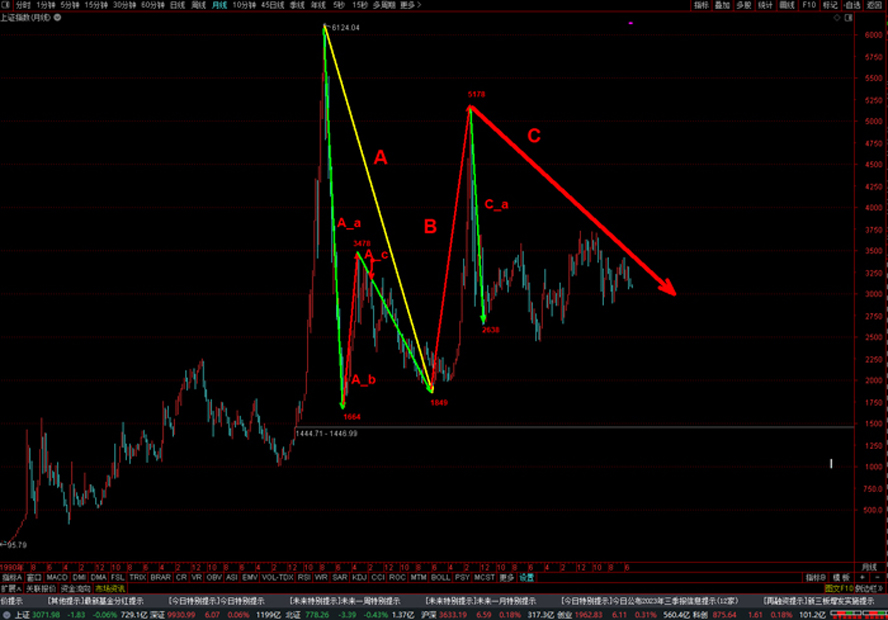Image resolution: width=888 pixels, height=620 pixels.
Task: Open the 指标 menu in top toolbar
Action: pos(699,5)
